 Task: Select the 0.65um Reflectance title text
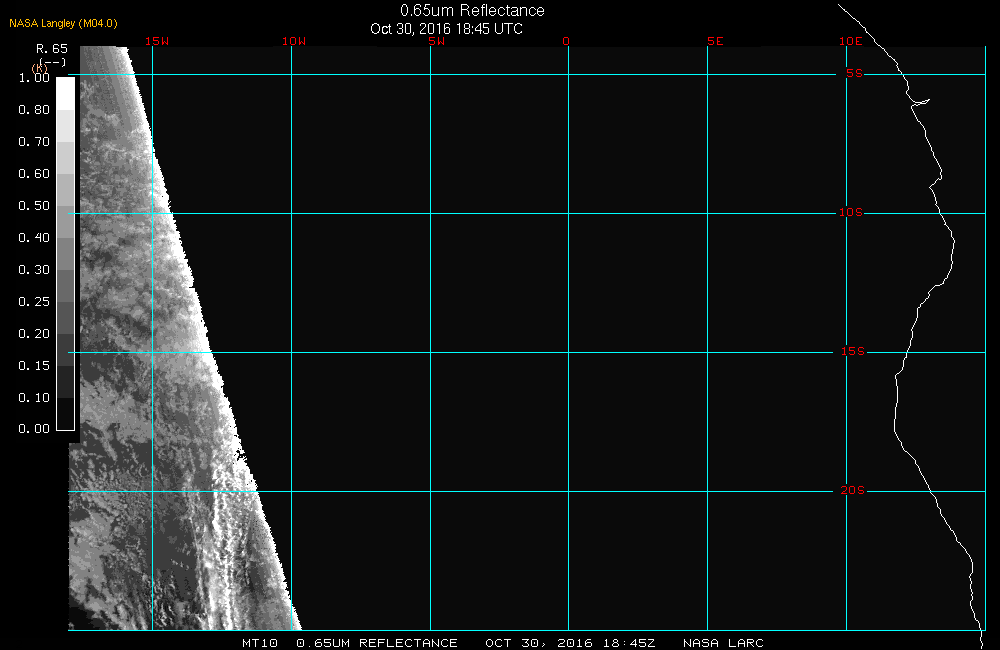click(x=472, y=11)
